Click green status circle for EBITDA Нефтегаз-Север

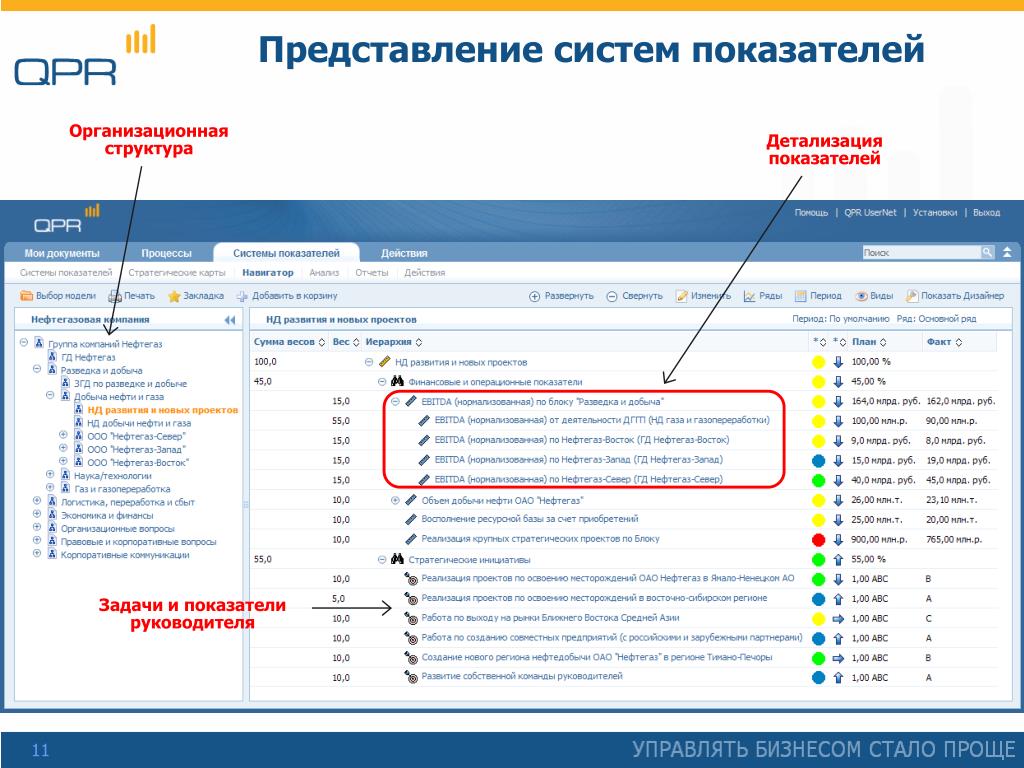[x=818, y=481]
